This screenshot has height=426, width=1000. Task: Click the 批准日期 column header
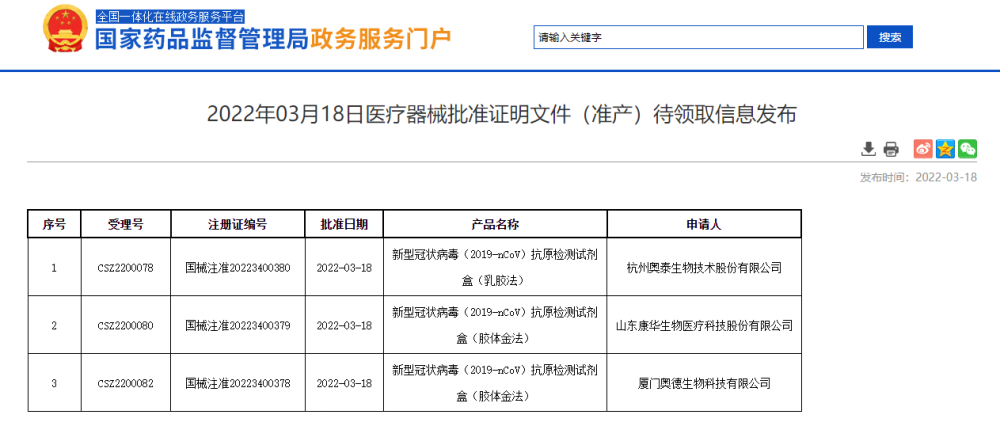point(343,224)
